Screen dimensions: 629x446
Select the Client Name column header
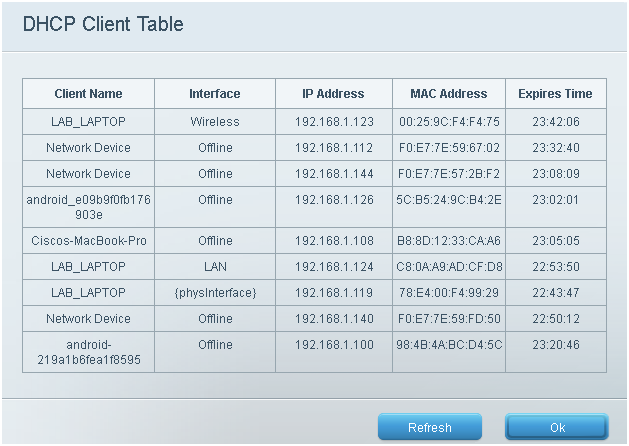click(x=88, y=93)
